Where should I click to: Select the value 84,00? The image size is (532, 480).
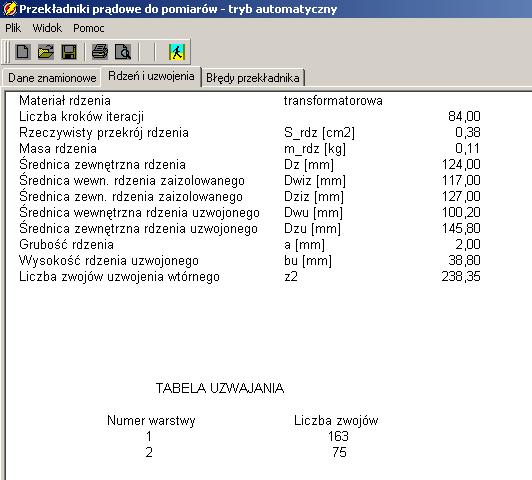tap(464, 117)
